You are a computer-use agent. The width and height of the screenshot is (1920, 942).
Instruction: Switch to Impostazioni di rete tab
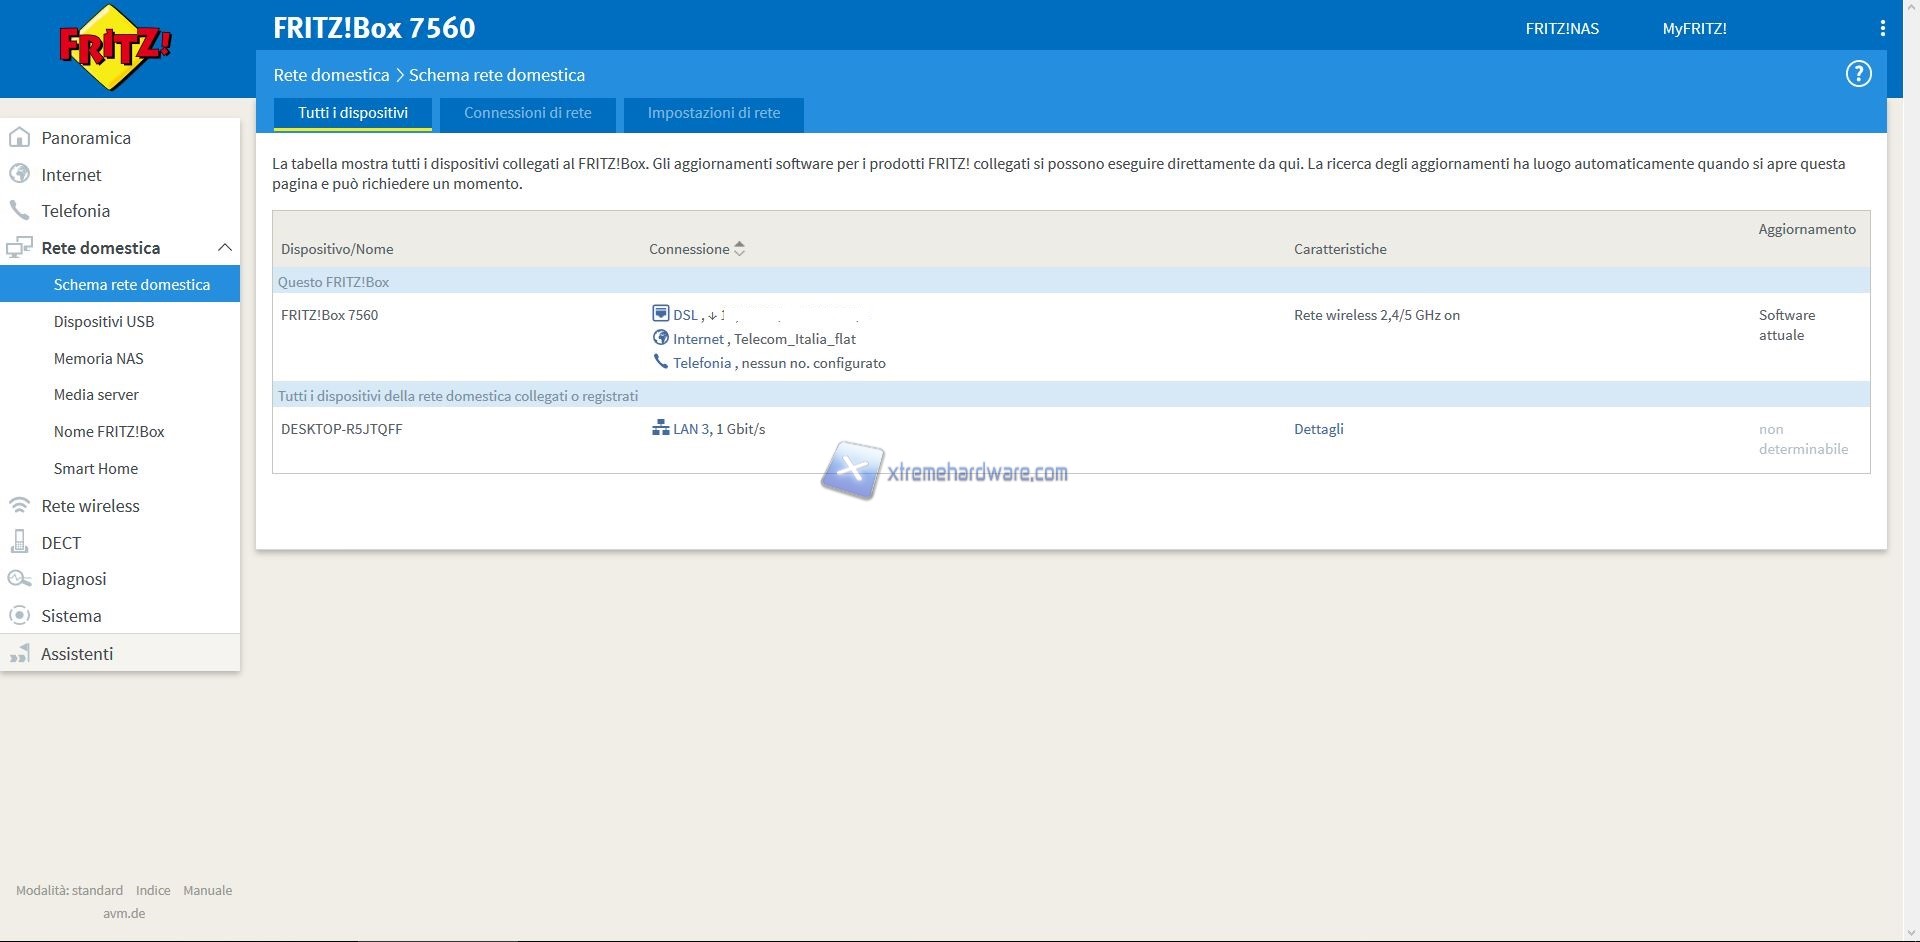click(x=713, y=113)
